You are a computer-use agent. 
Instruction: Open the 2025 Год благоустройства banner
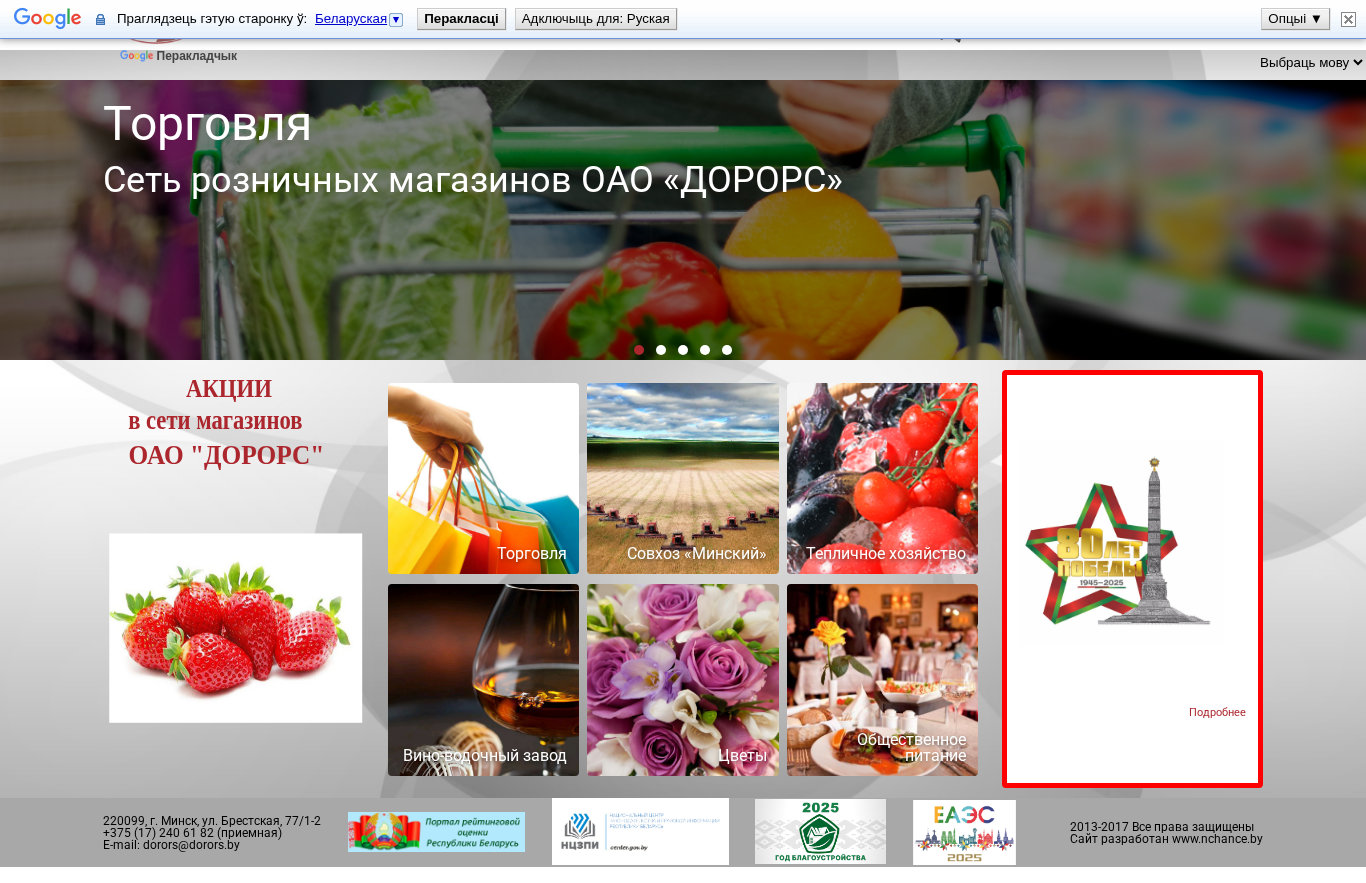pyautogui.click(x=820, y=832)
